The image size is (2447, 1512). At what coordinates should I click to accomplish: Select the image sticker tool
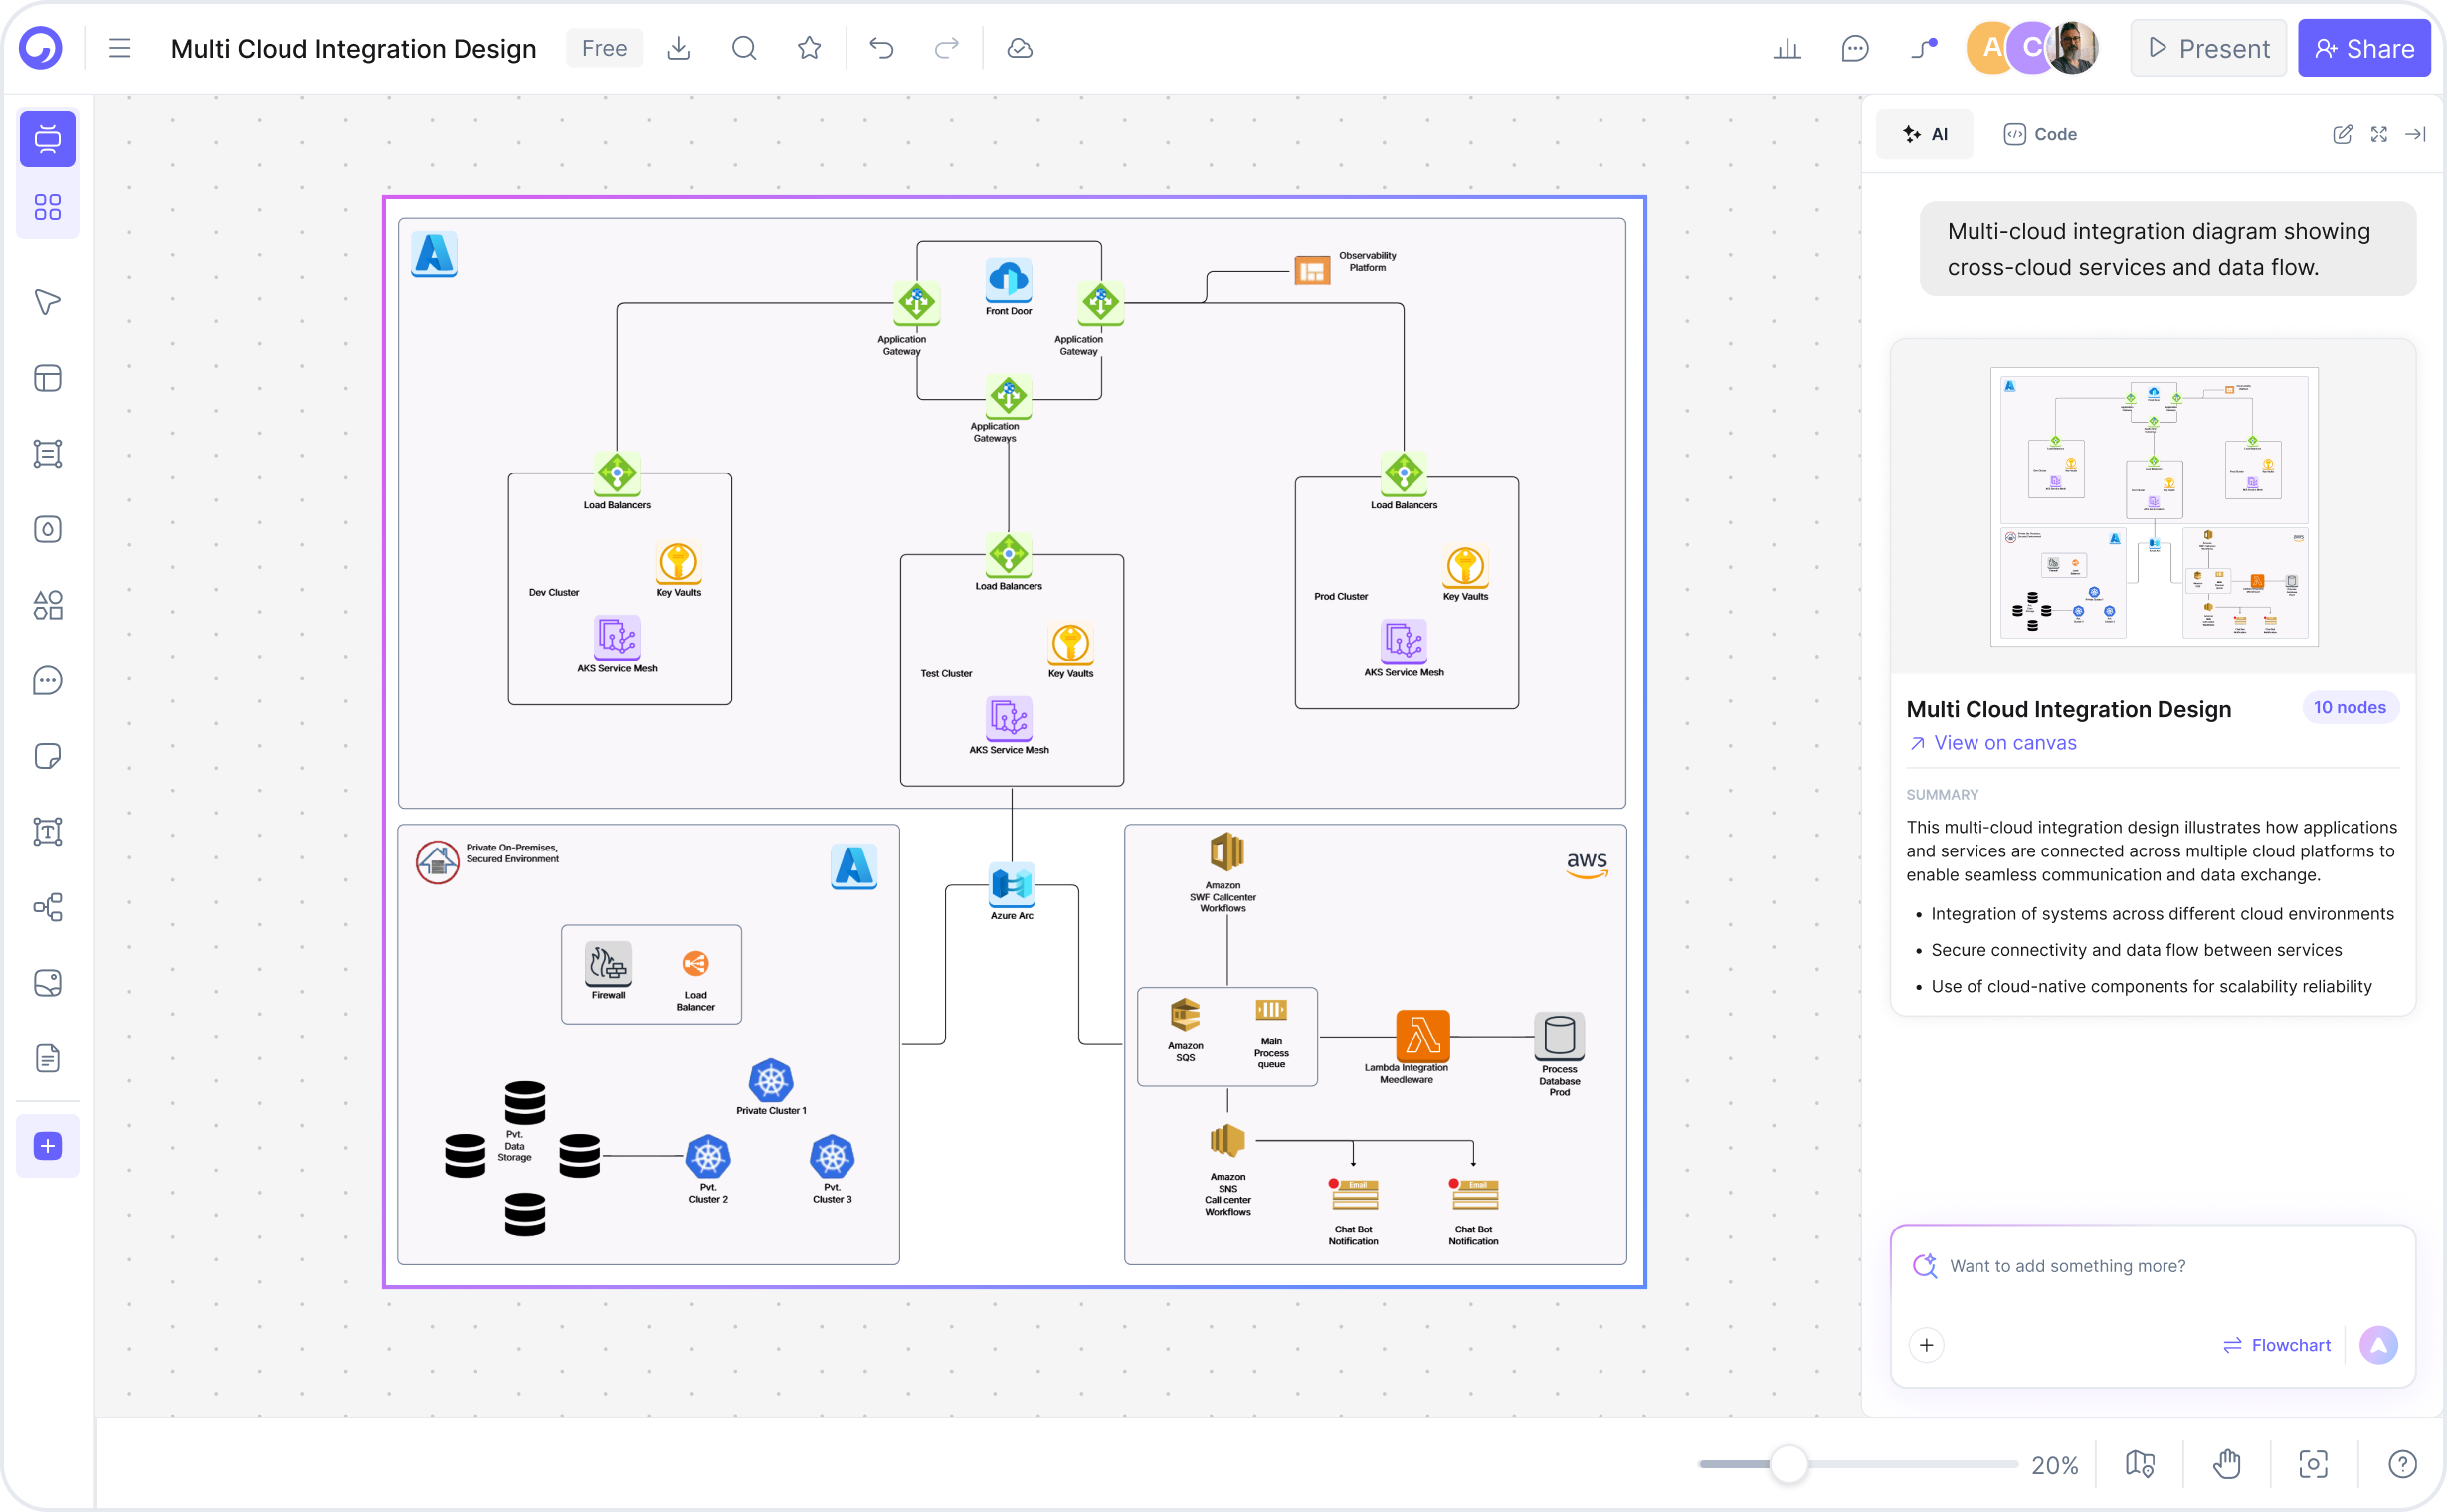[x=48, y=983]
